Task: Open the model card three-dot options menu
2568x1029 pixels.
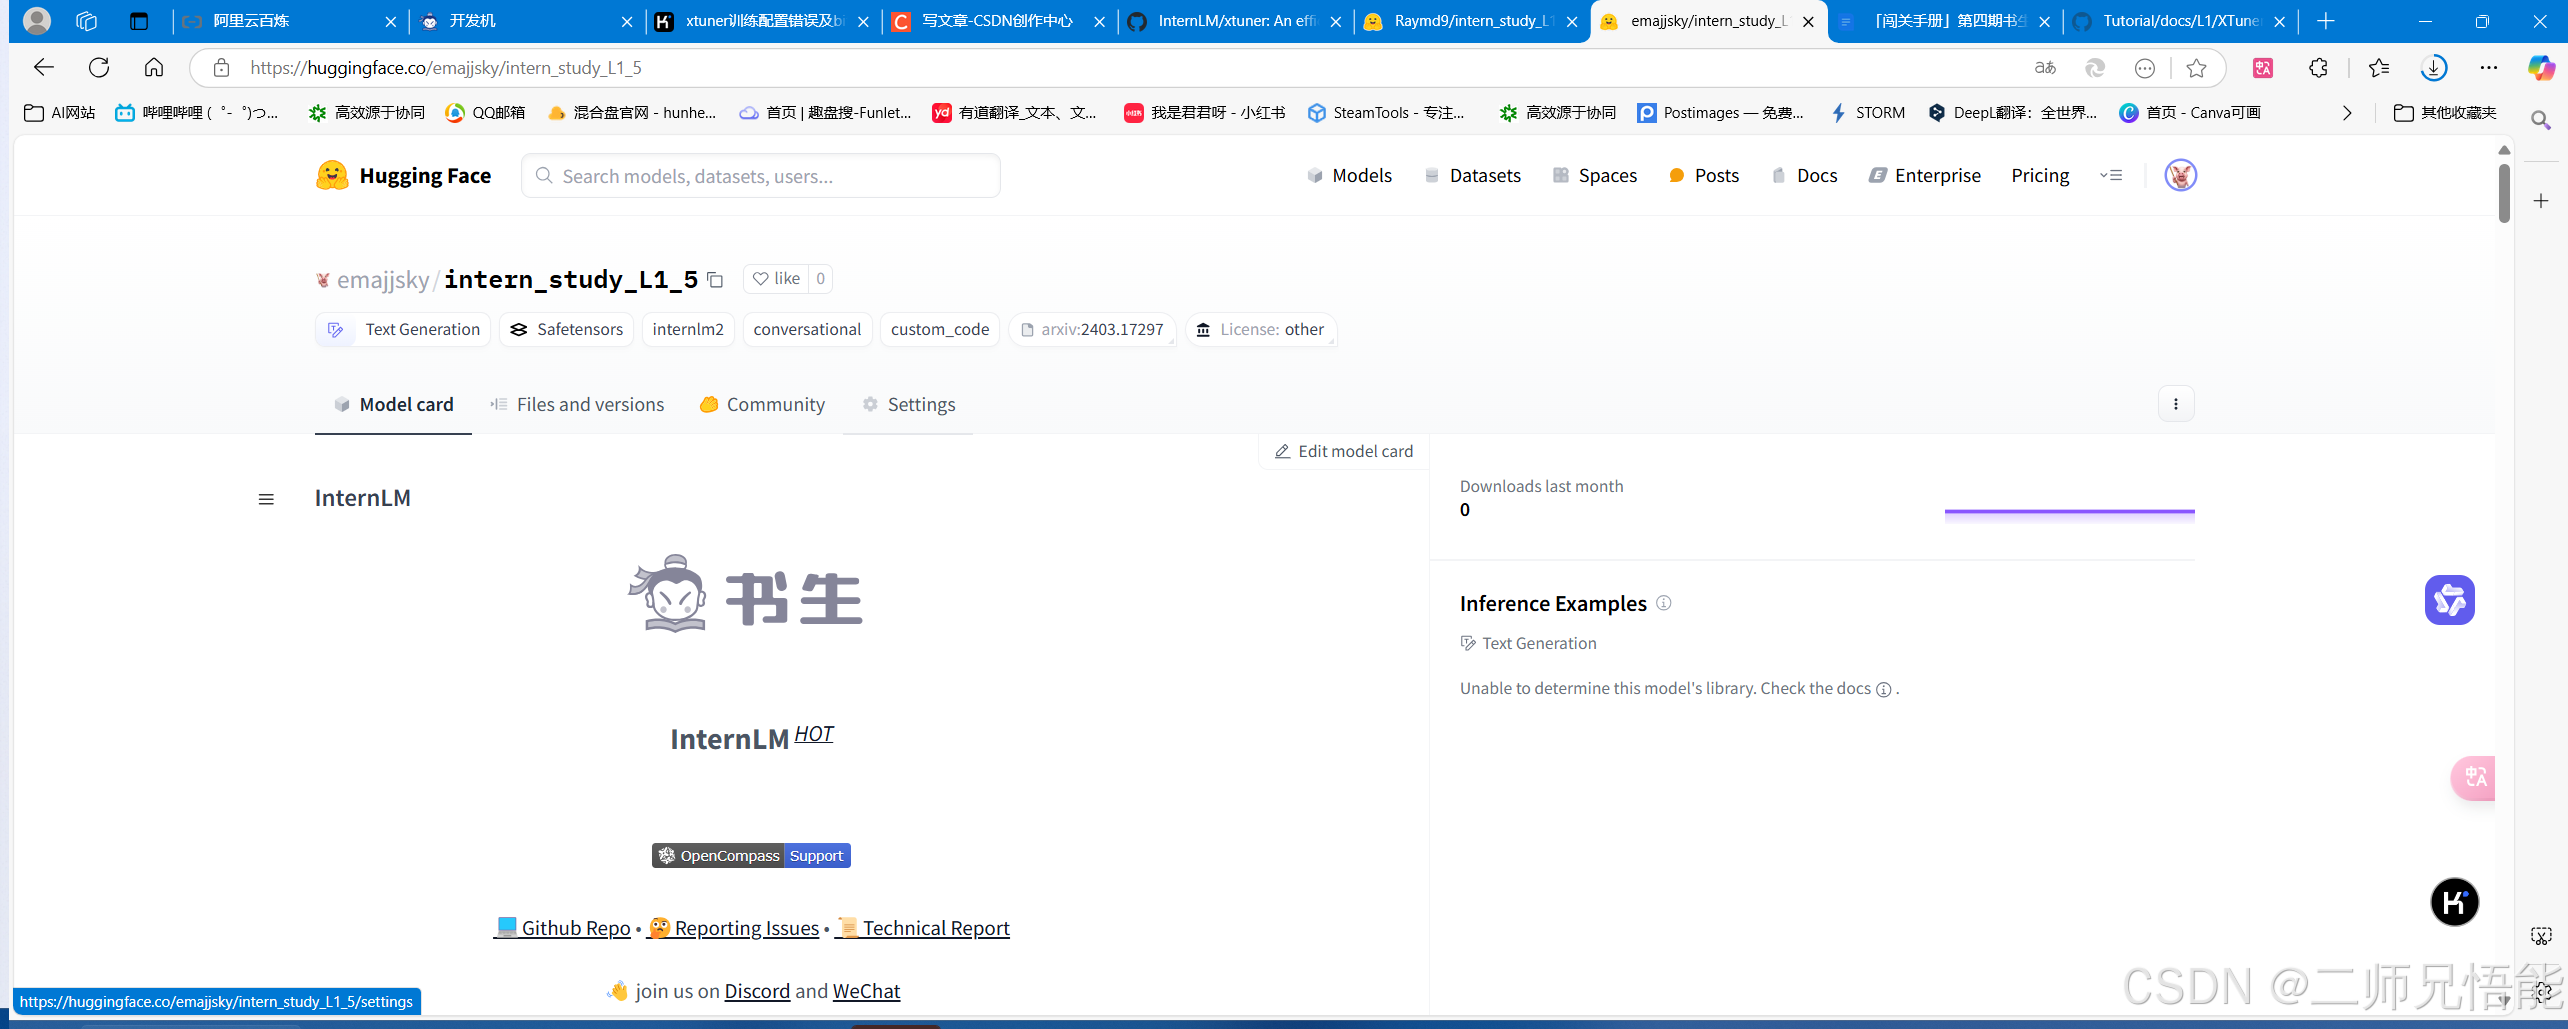Action: 2176,403
